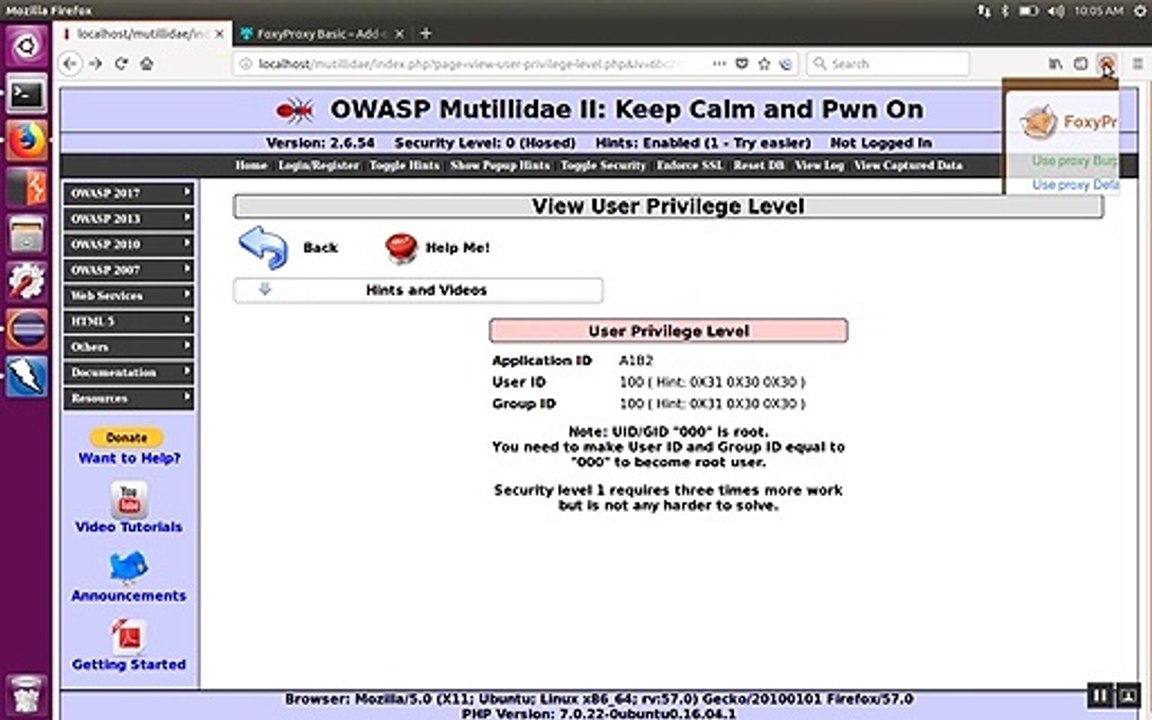Image resolution: width=1152 pixels, height=720 pixels.
Task: Bookmark this page with star icon
Action: click(x=764, y=64)
